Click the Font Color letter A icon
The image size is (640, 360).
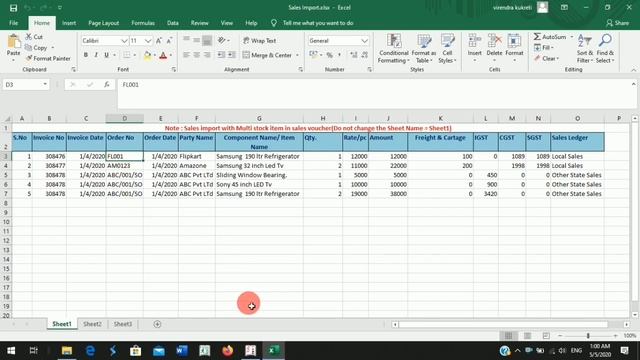tap(163, 55)
